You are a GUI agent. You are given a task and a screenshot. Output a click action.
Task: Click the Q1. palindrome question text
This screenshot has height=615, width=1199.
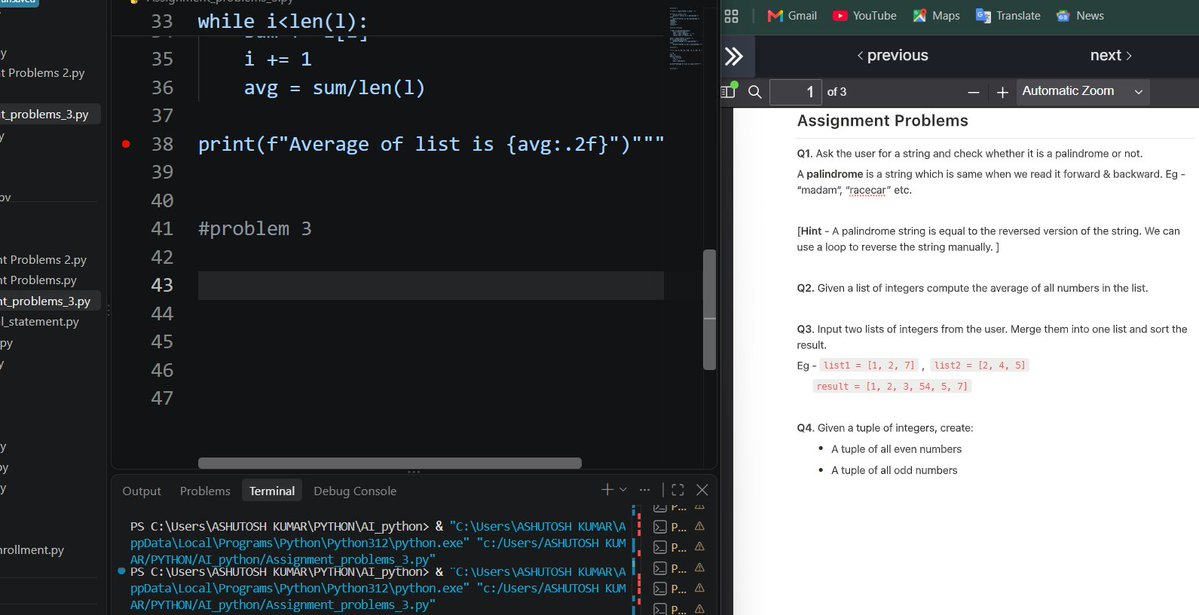click(970, 153)
